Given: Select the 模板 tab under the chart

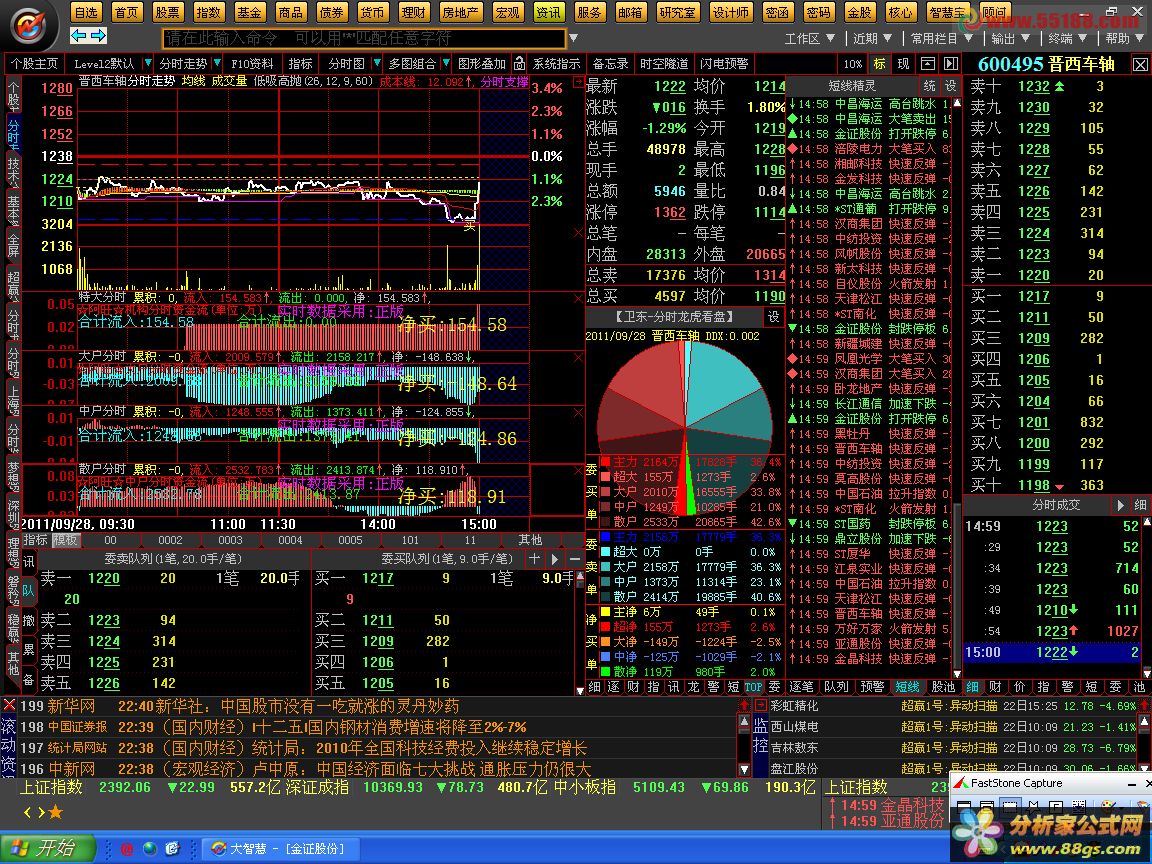Looking at the screenshot, I should click(65, 540).
